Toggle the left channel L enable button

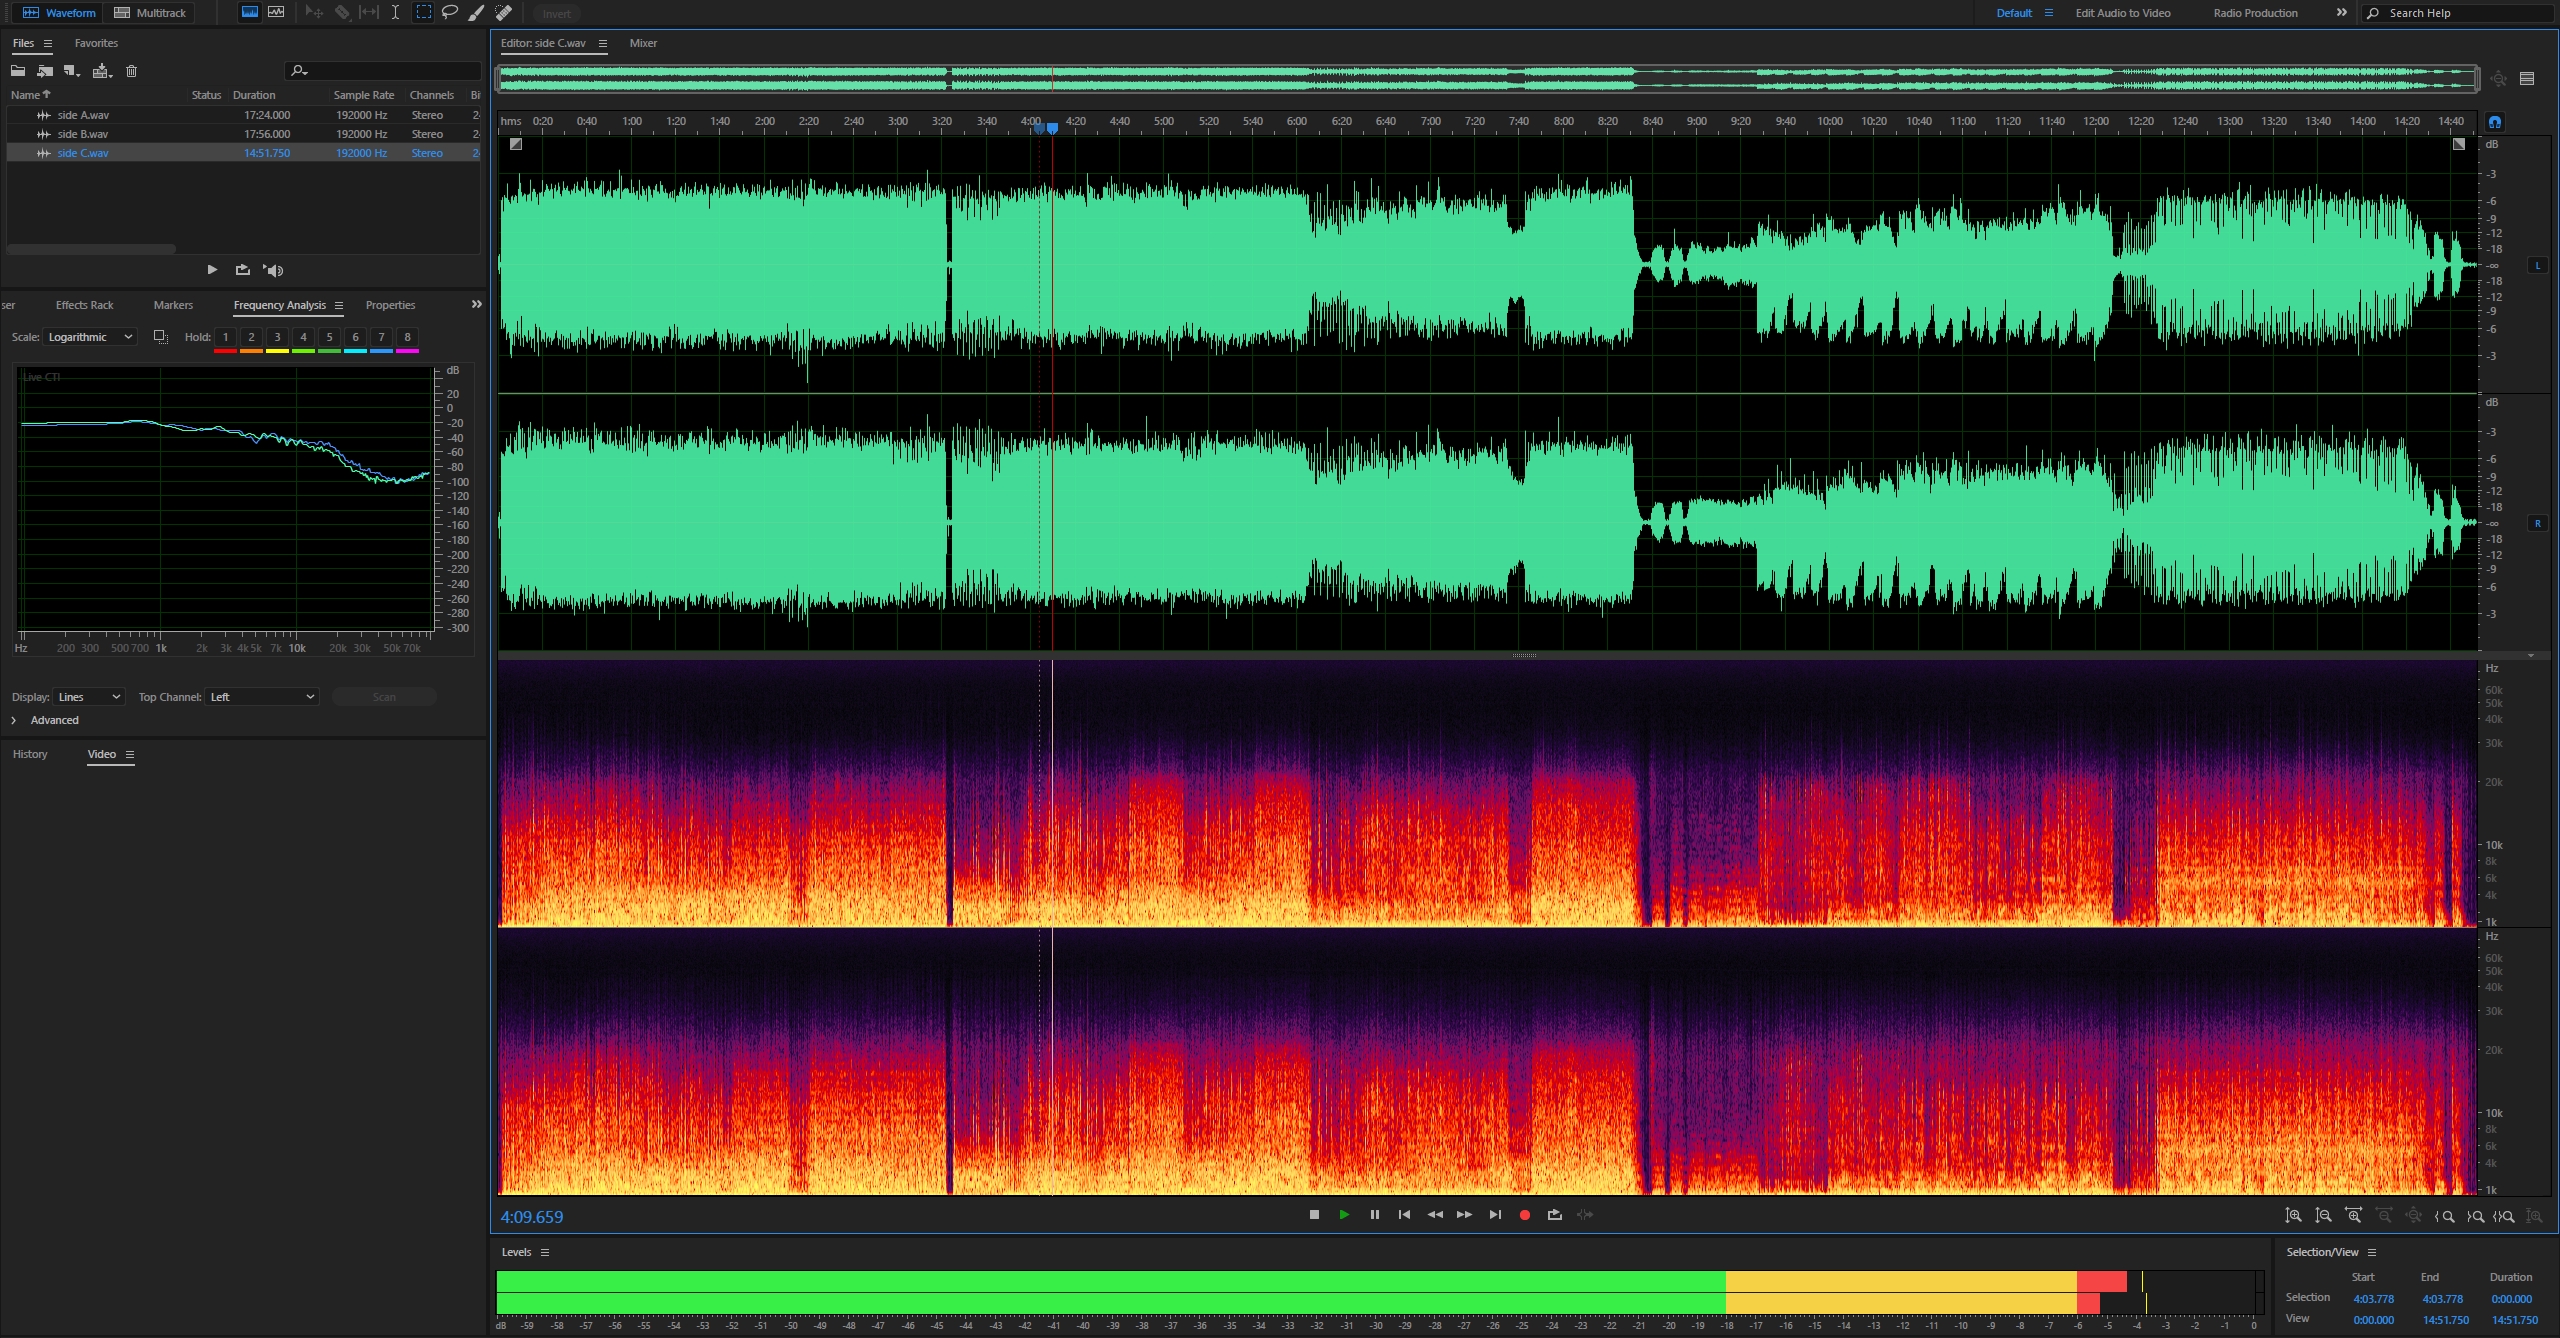click(x=2537, y=266)
